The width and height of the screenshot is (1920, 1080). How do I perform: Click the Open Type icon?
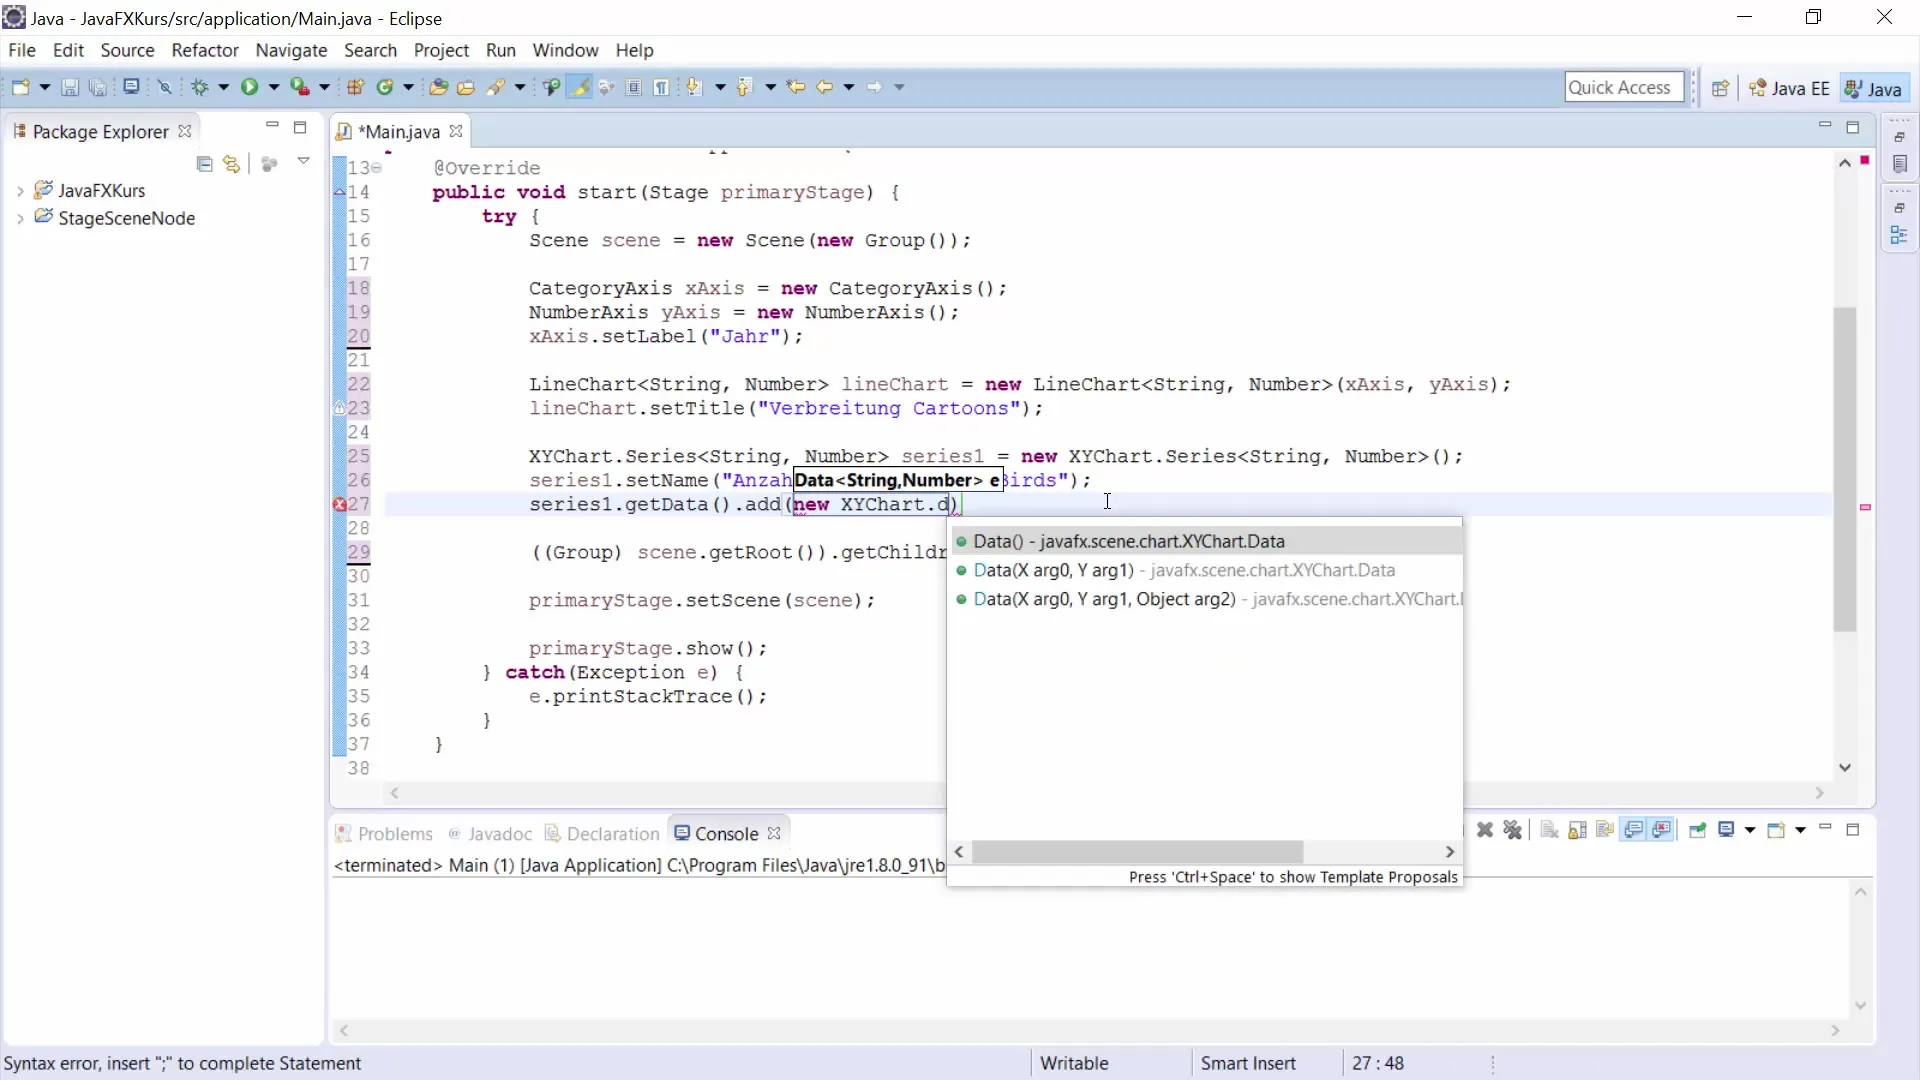(x=438, y=87)
